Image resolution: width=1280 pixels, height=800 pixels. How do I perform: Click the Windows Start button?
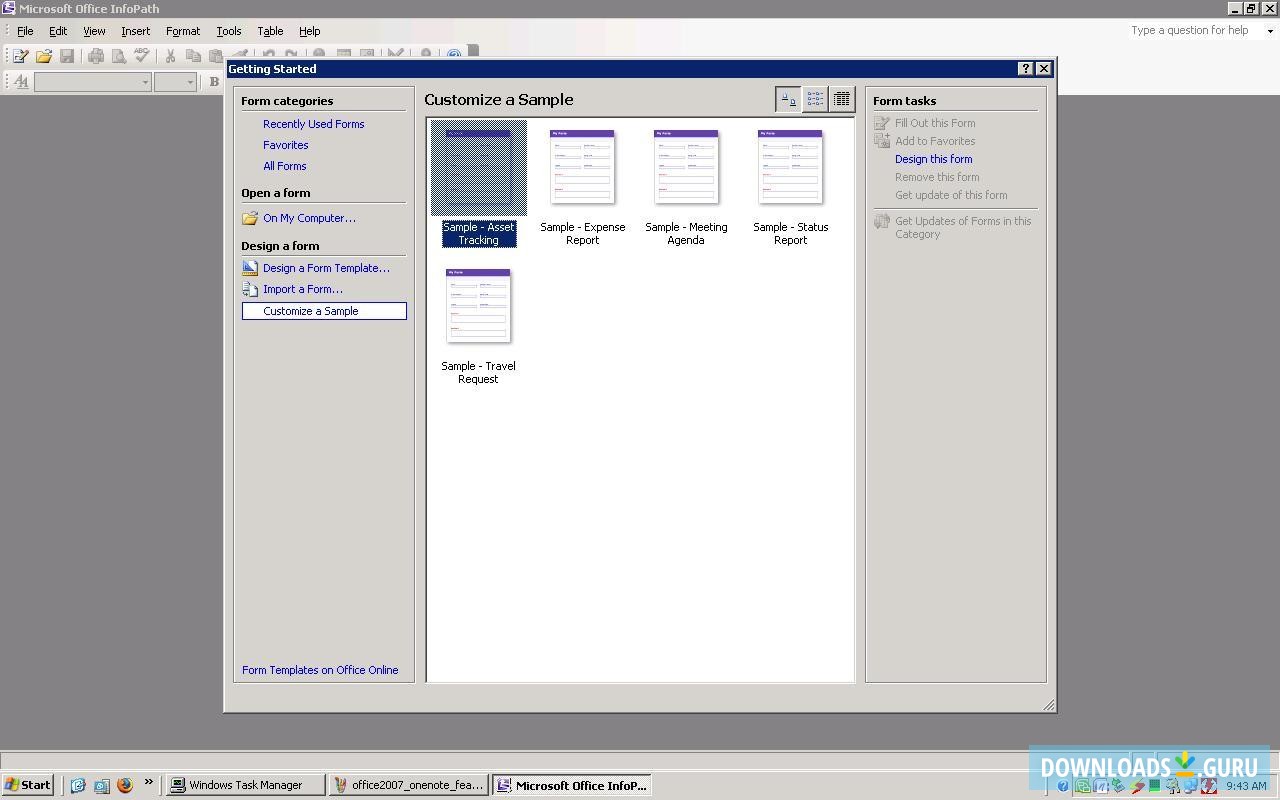pyautogui.click(x=27, y=785)
